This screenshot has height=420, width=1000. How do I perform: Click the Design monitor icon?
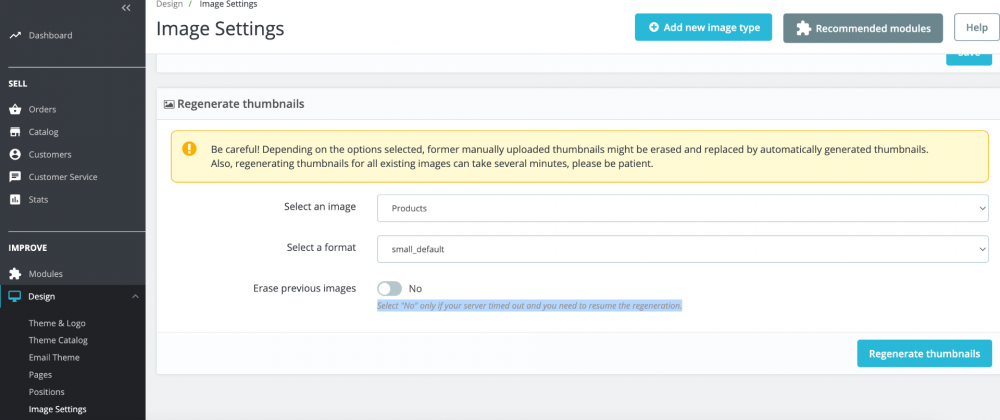pos(15,296)
